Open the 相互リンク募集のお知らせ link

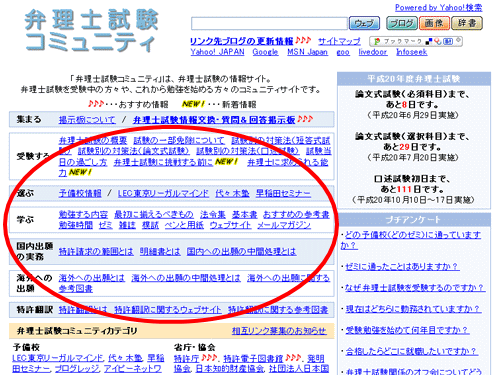(x=279, y=331)
